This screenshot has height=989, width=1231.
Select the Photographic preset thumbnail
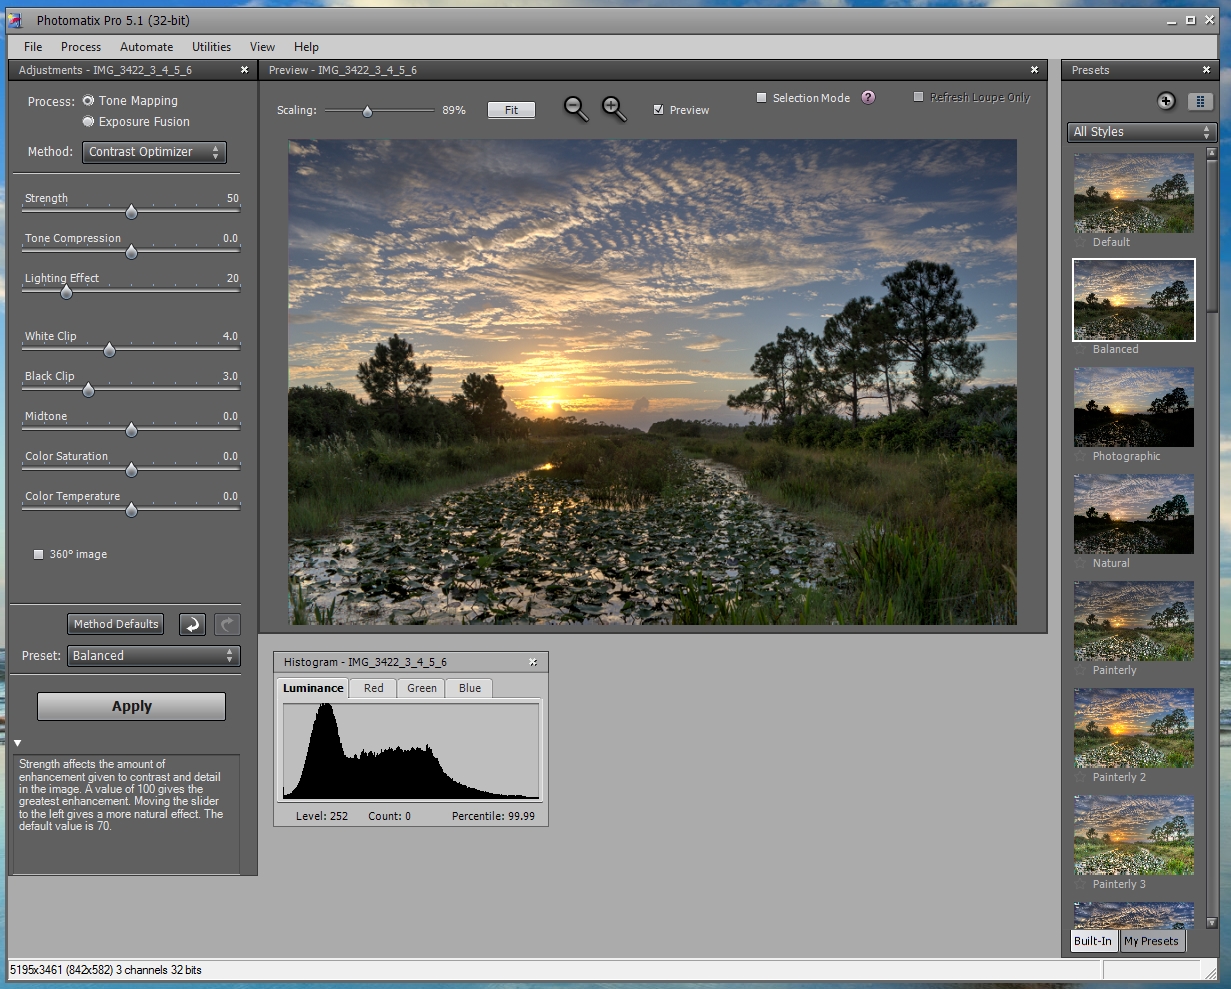pyautogui.click(x=1134, y=407)
